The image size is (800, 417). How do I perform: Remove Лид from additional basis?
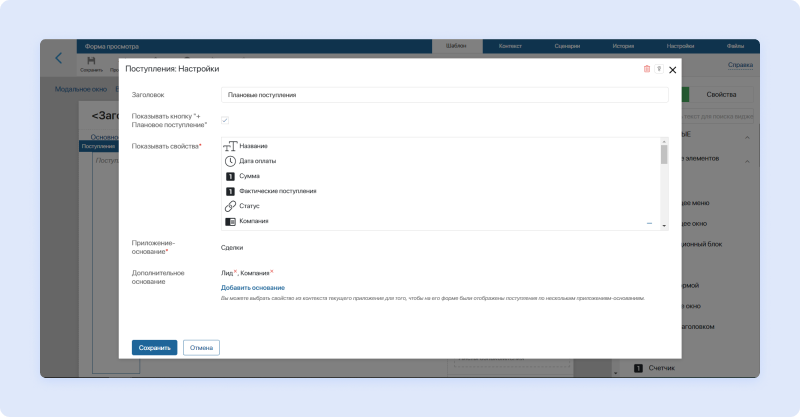[x=236, y=271]
